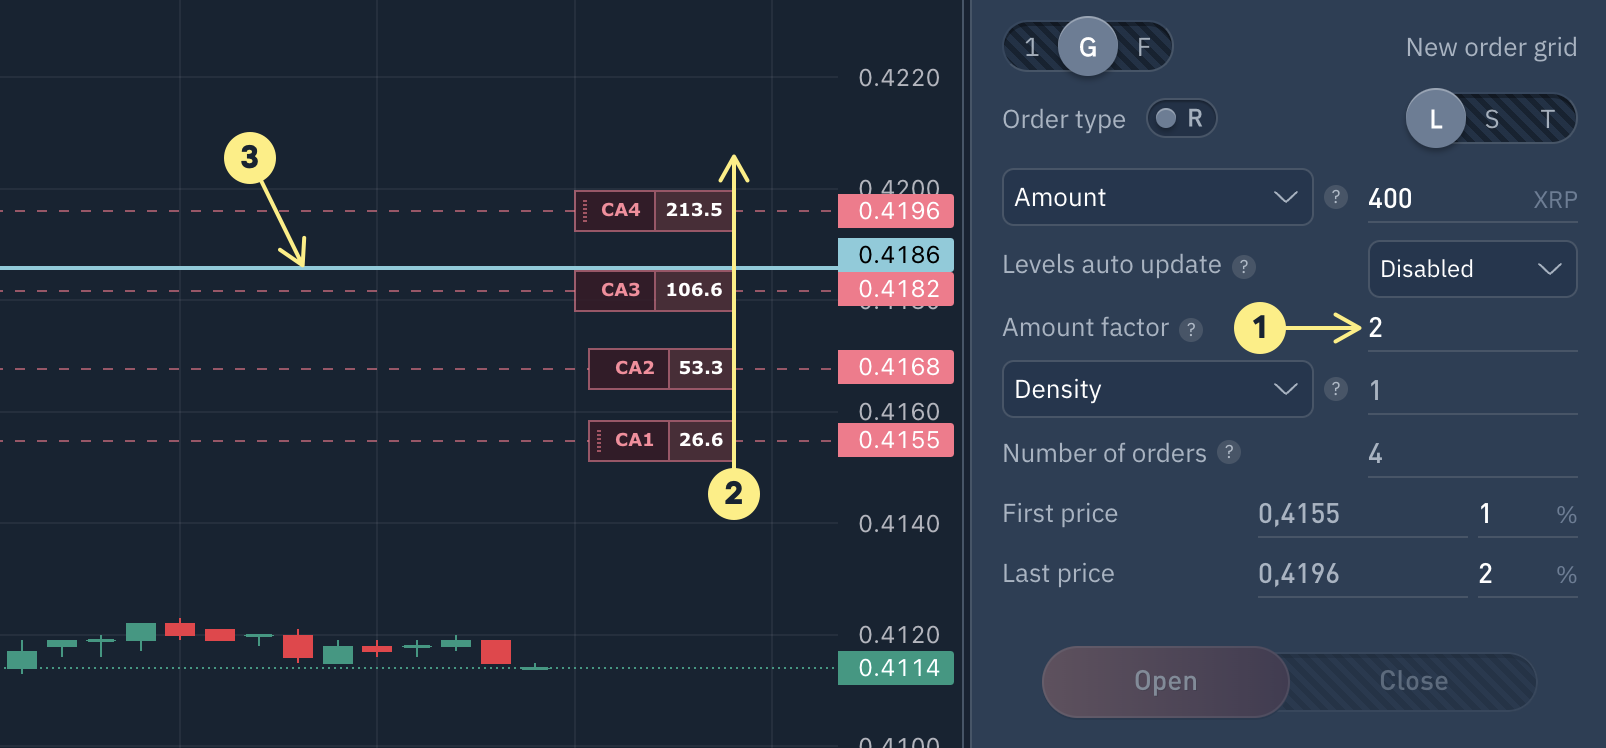Image resolution: width=1606 pixels, height=748 pixels.
Task: Open the Levels auto update Disabled dropdown
Action: coord(1471,269)
